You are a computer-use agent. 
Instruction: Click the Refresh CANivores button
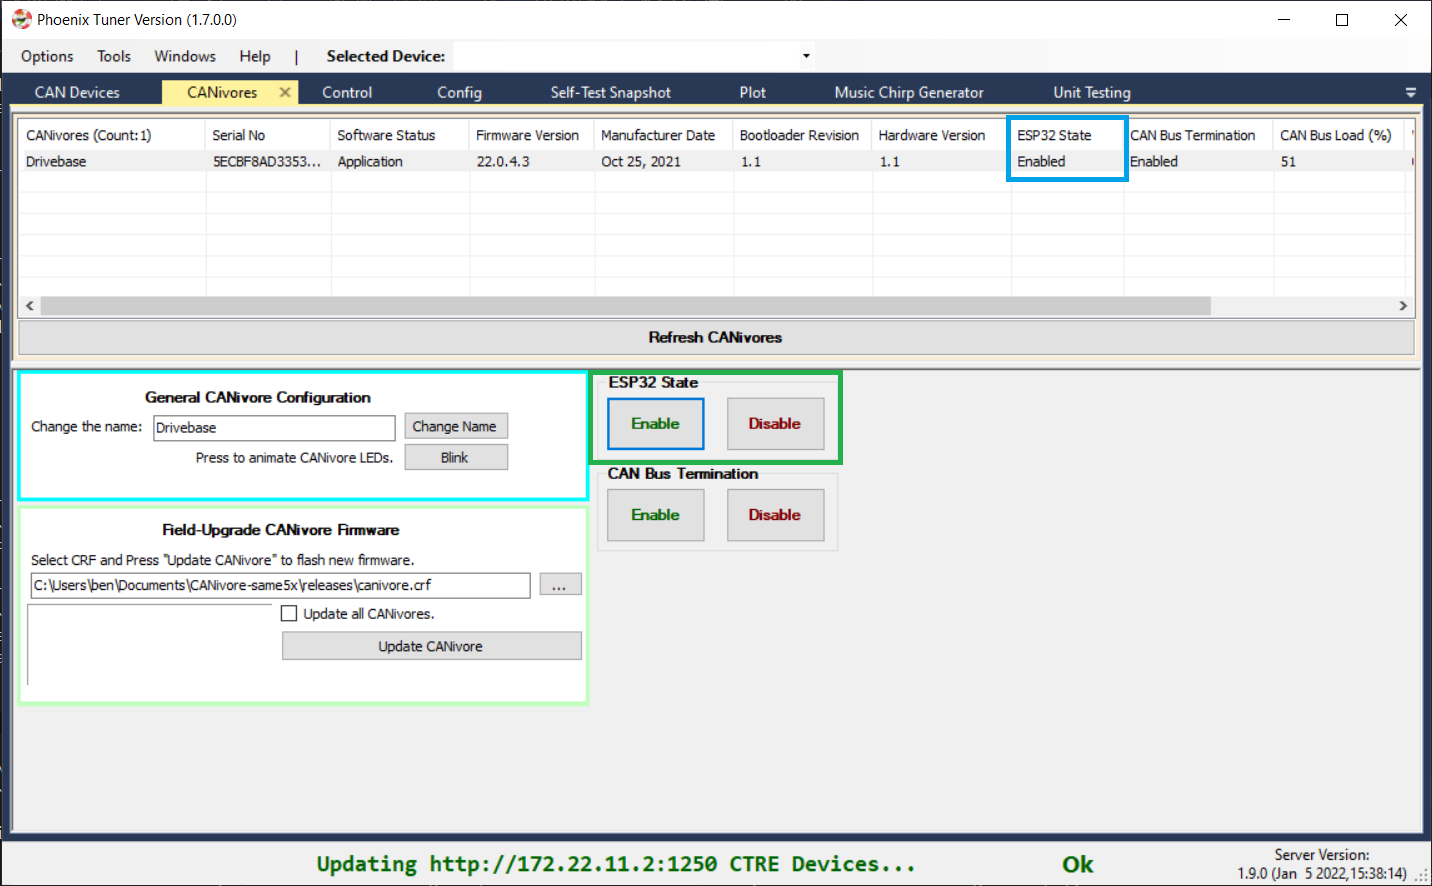pos(716,337)
